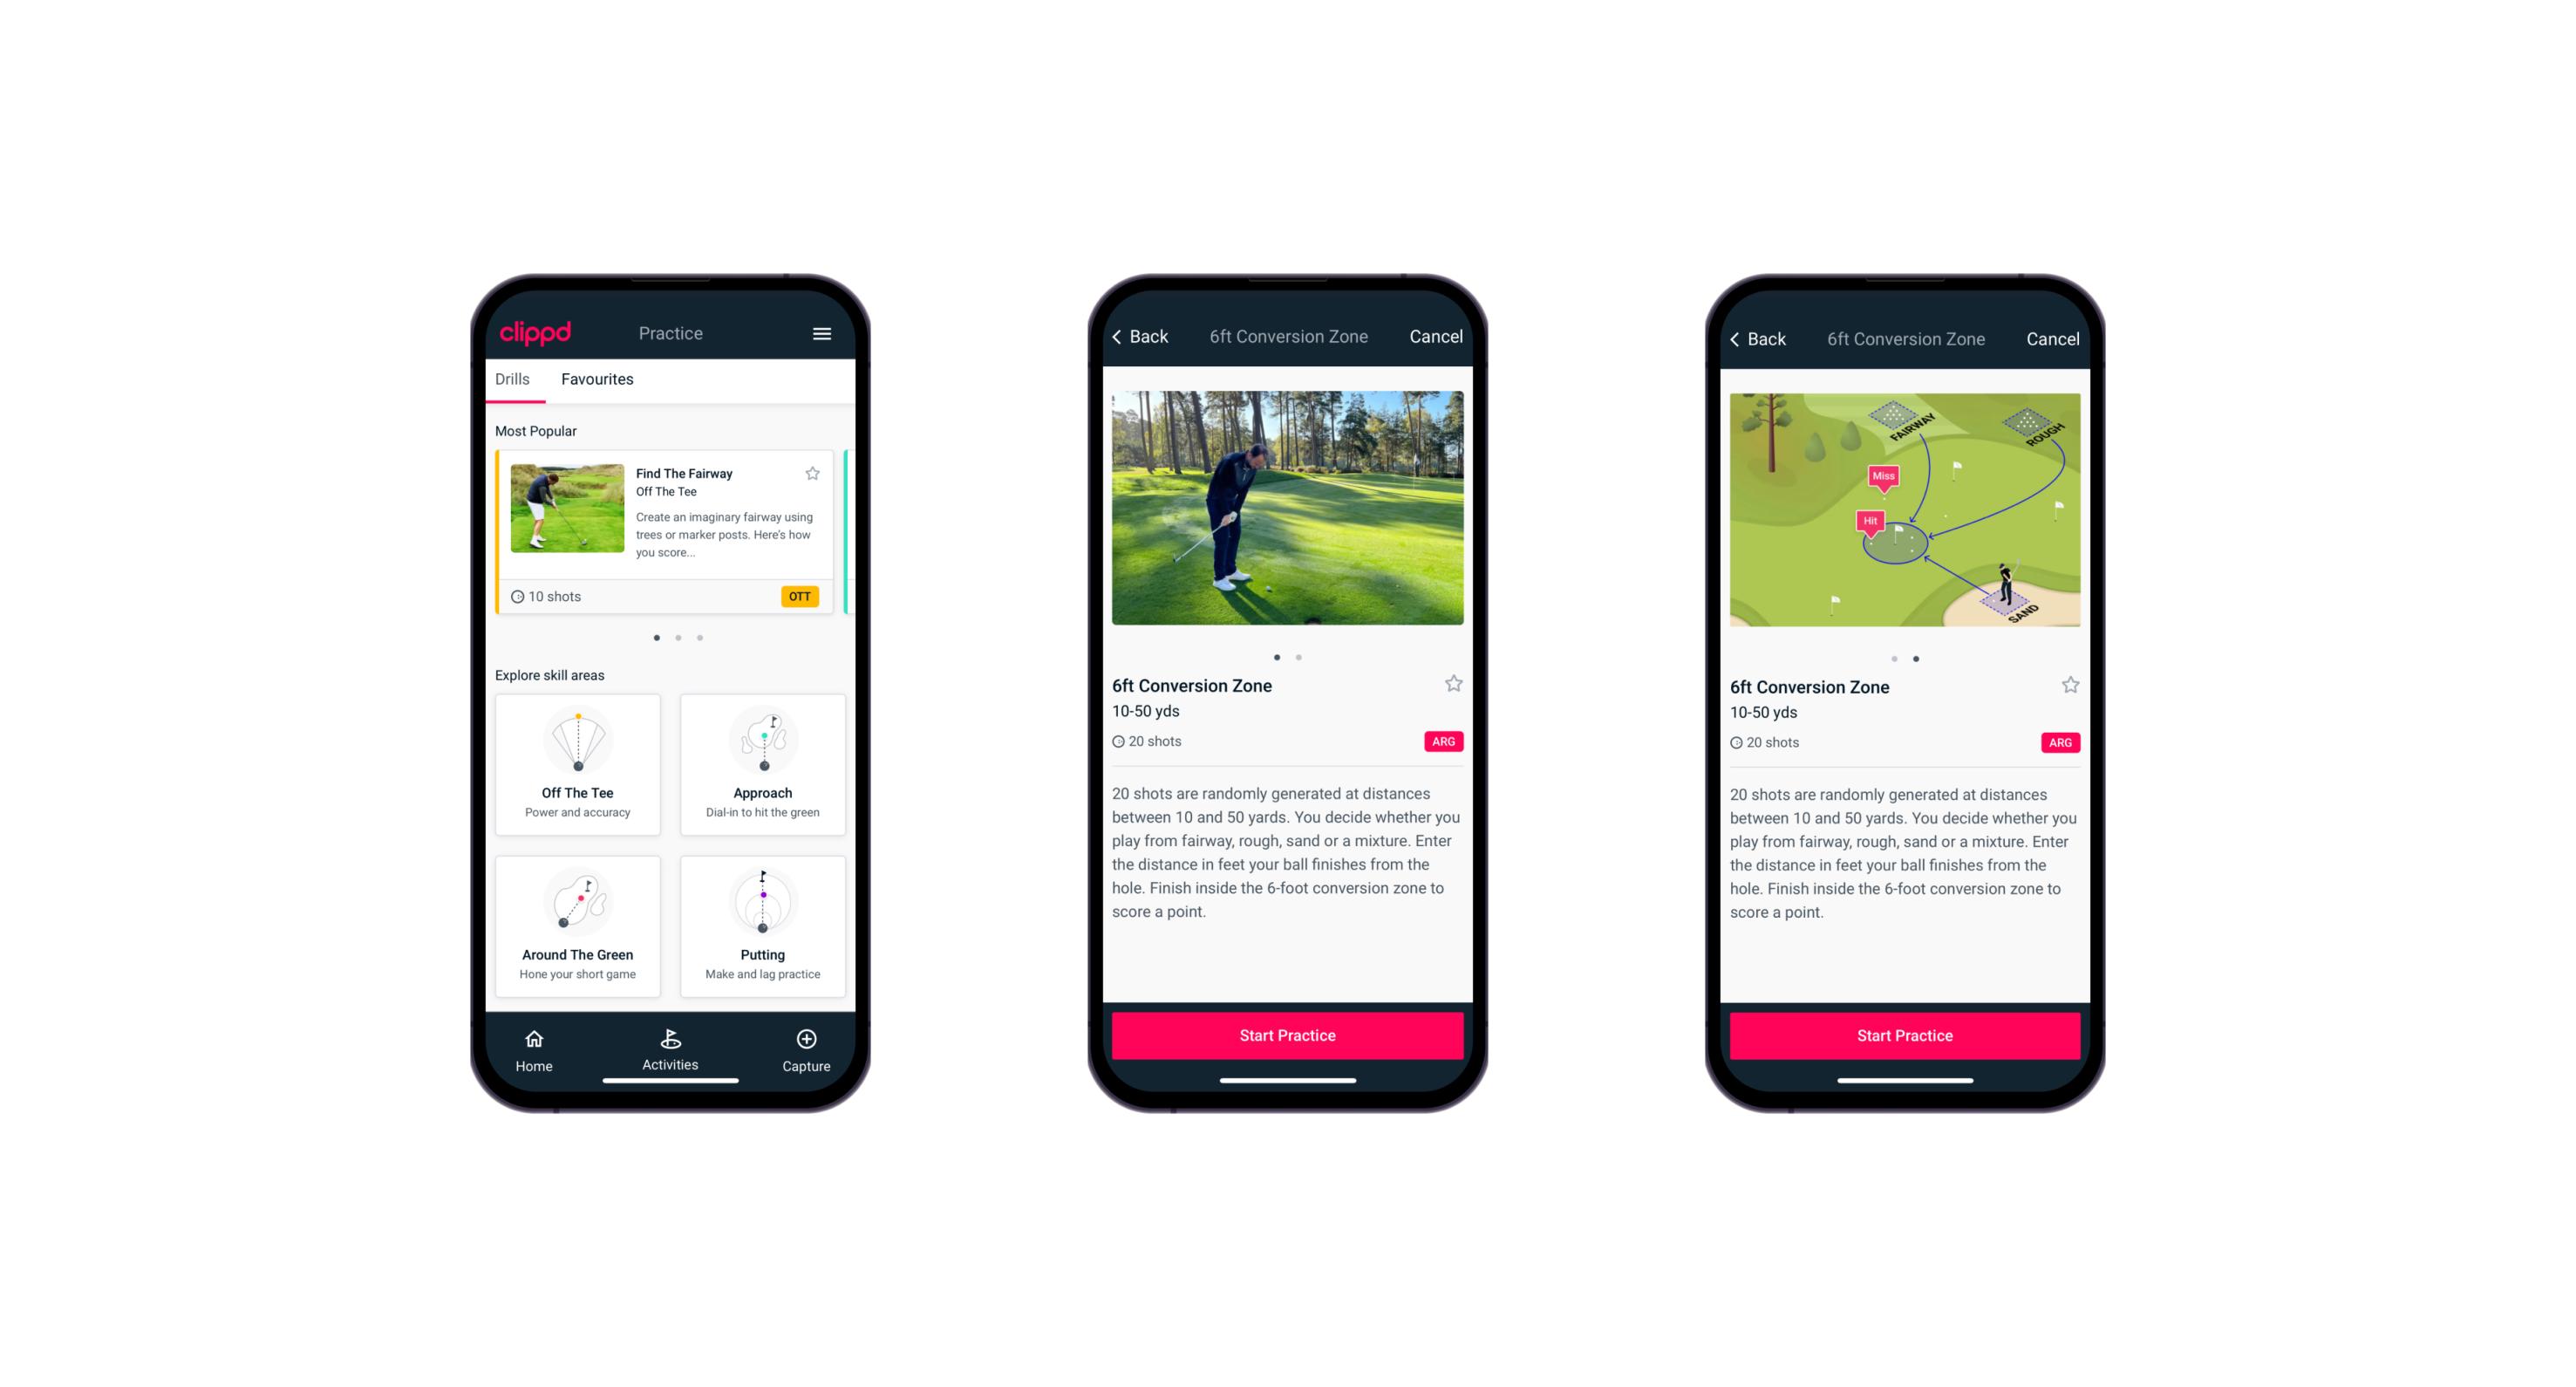Click Start Practice button
This screenshot has width=2576, height=1387.
(1287, 1034)
